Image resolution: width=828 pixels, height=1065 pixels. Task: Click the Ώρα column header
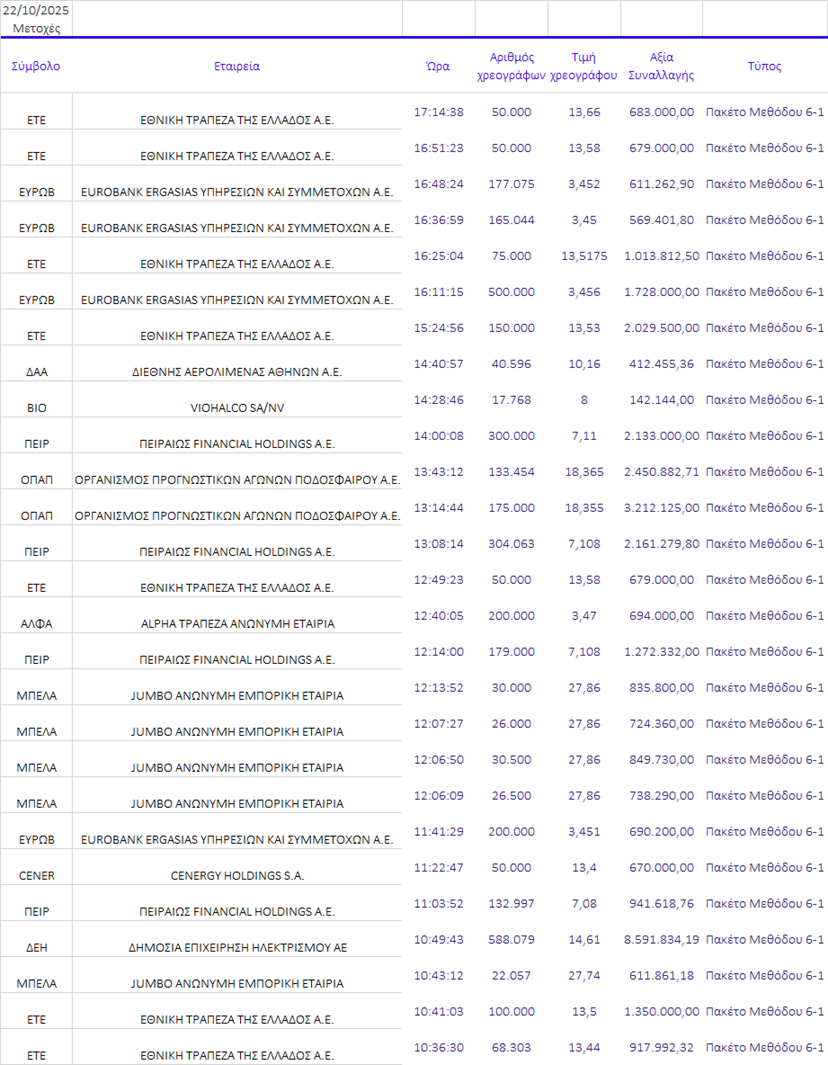click(438, 66)
